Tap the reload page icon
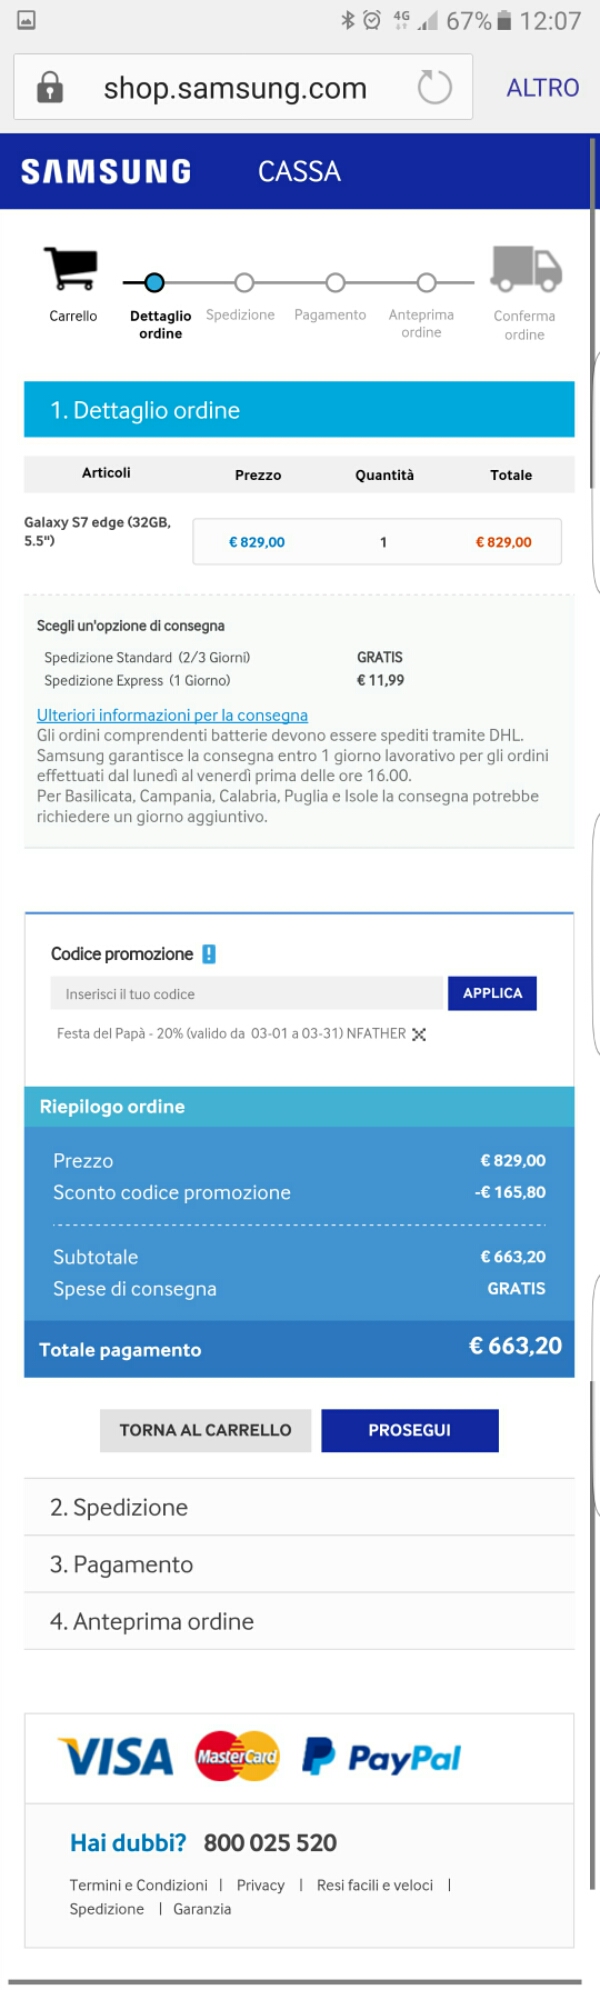 [x=434, y=87]
